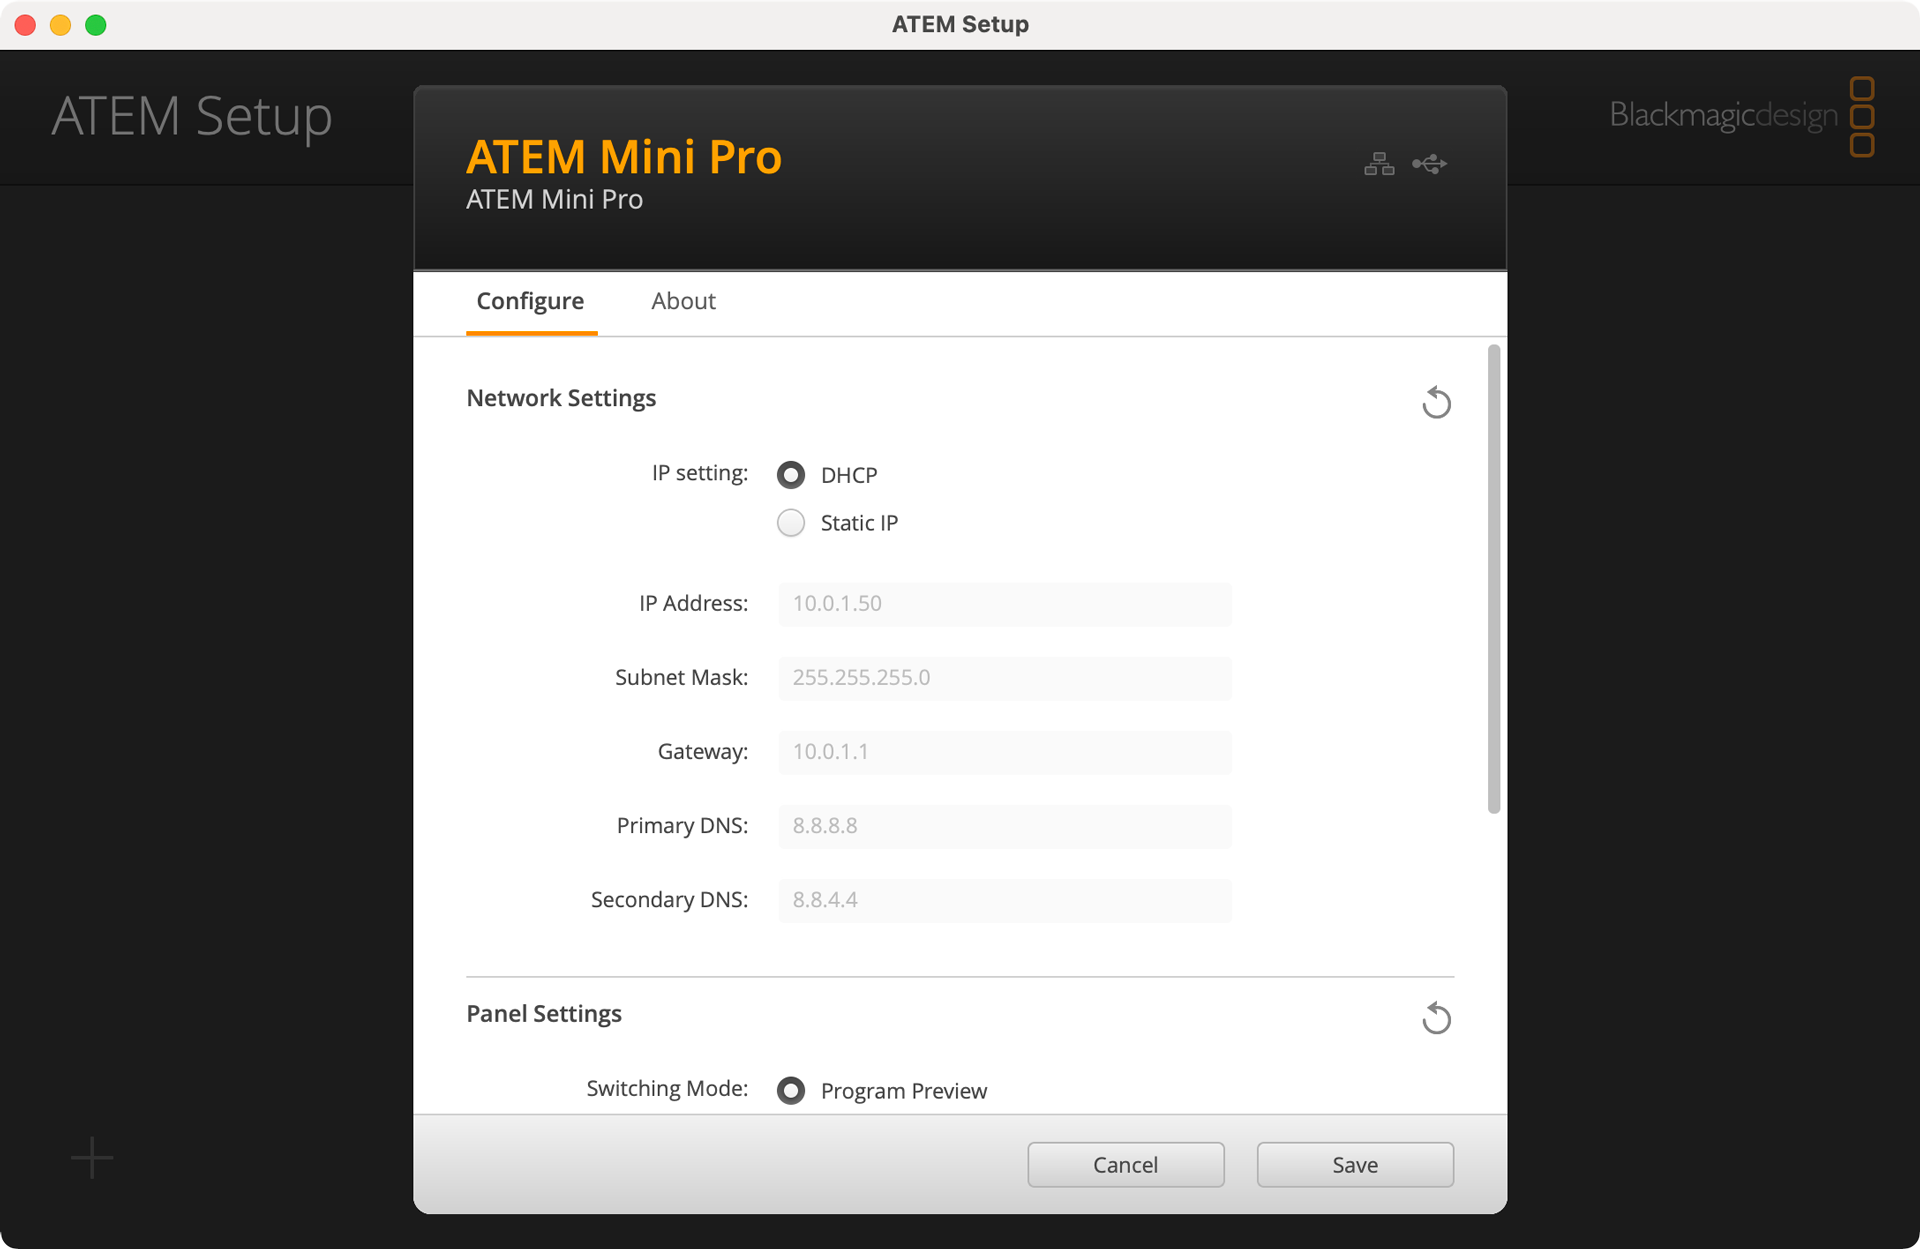Click the Network Settings heading
Viewport: 1920px width, 1249px height.
click(x=561, y=398)
